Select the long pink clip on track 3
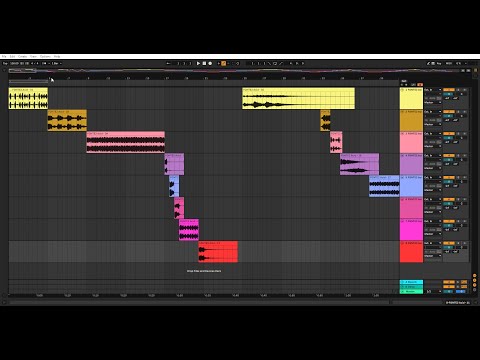 tap(125, 142)
